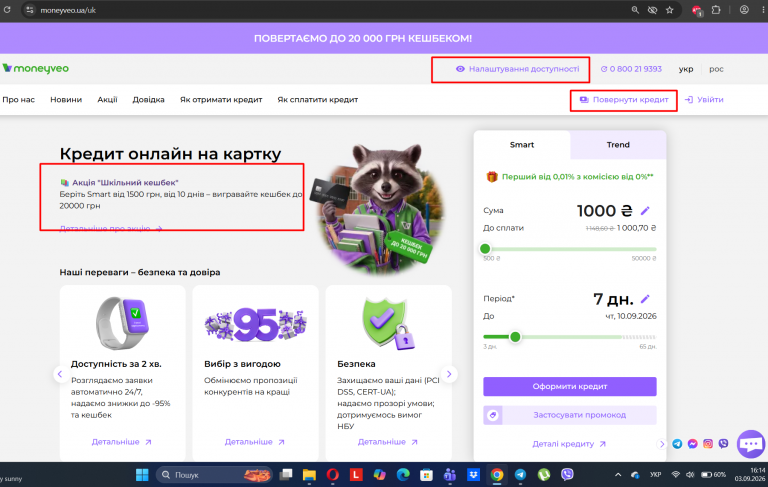768x487 pixels.
Task: Launch Opera browser from taskbar
Action: click(x=333, y=475)
